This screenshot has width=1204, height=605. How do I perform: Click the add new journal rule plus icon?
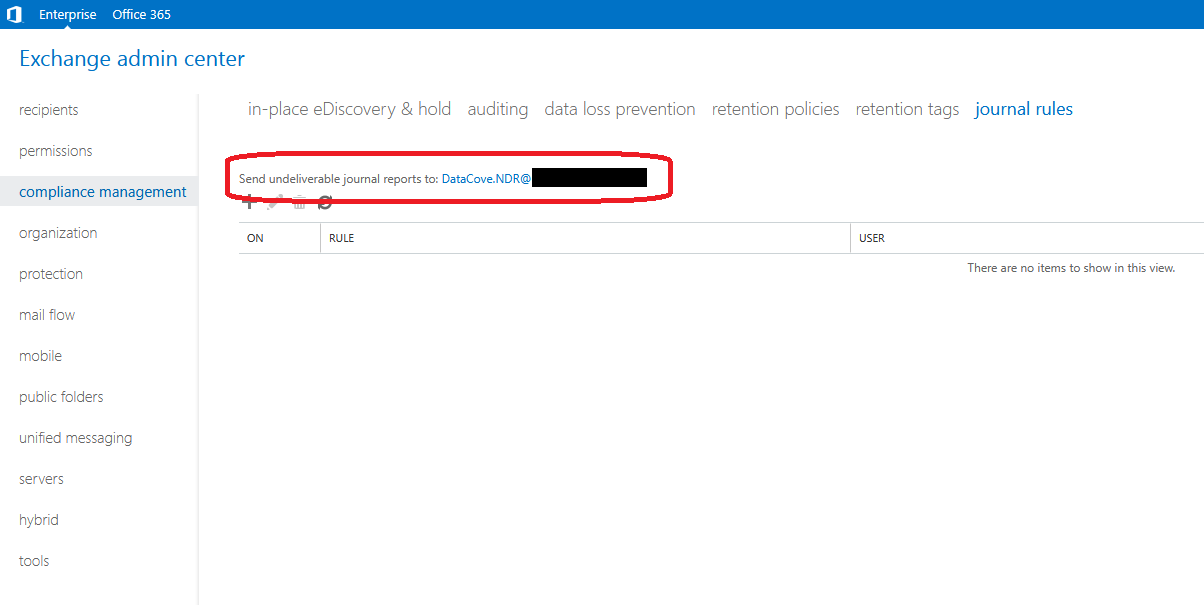point(248,203)
